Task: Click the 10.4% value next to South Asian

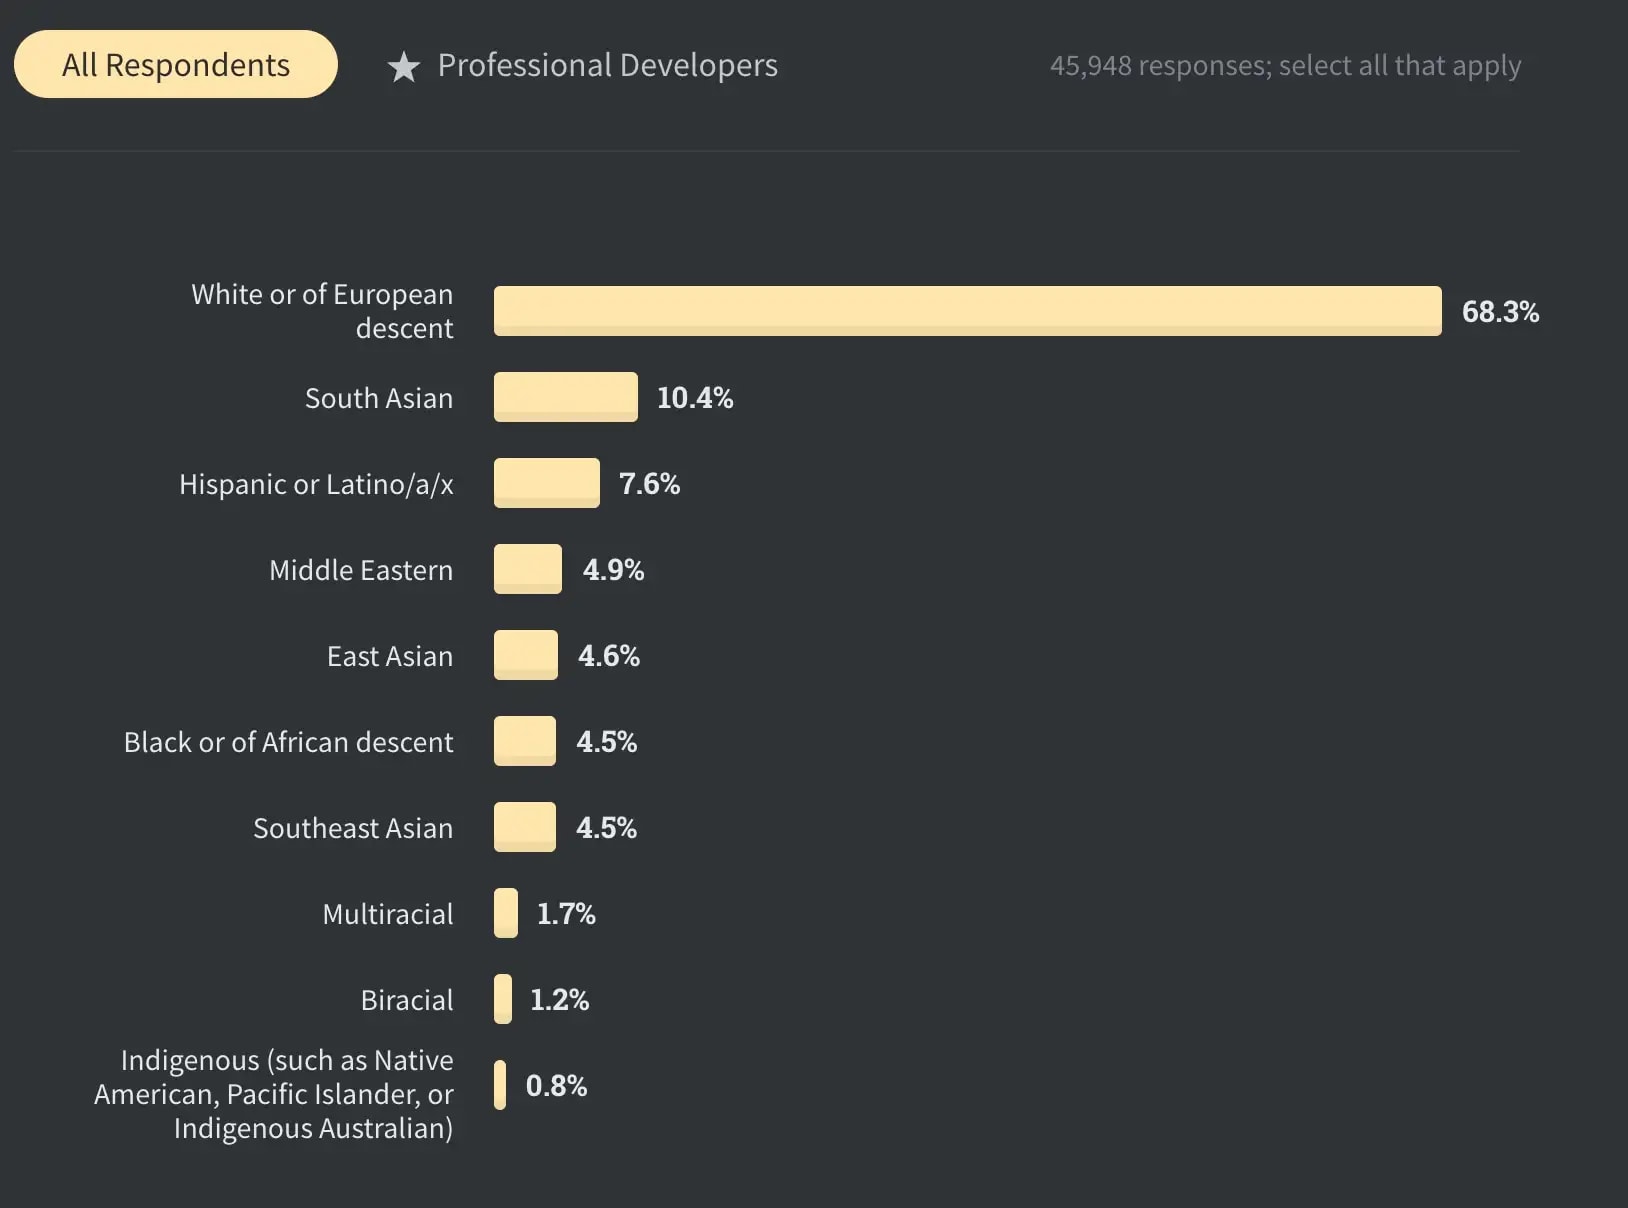Action: click(x=694, y=397)
